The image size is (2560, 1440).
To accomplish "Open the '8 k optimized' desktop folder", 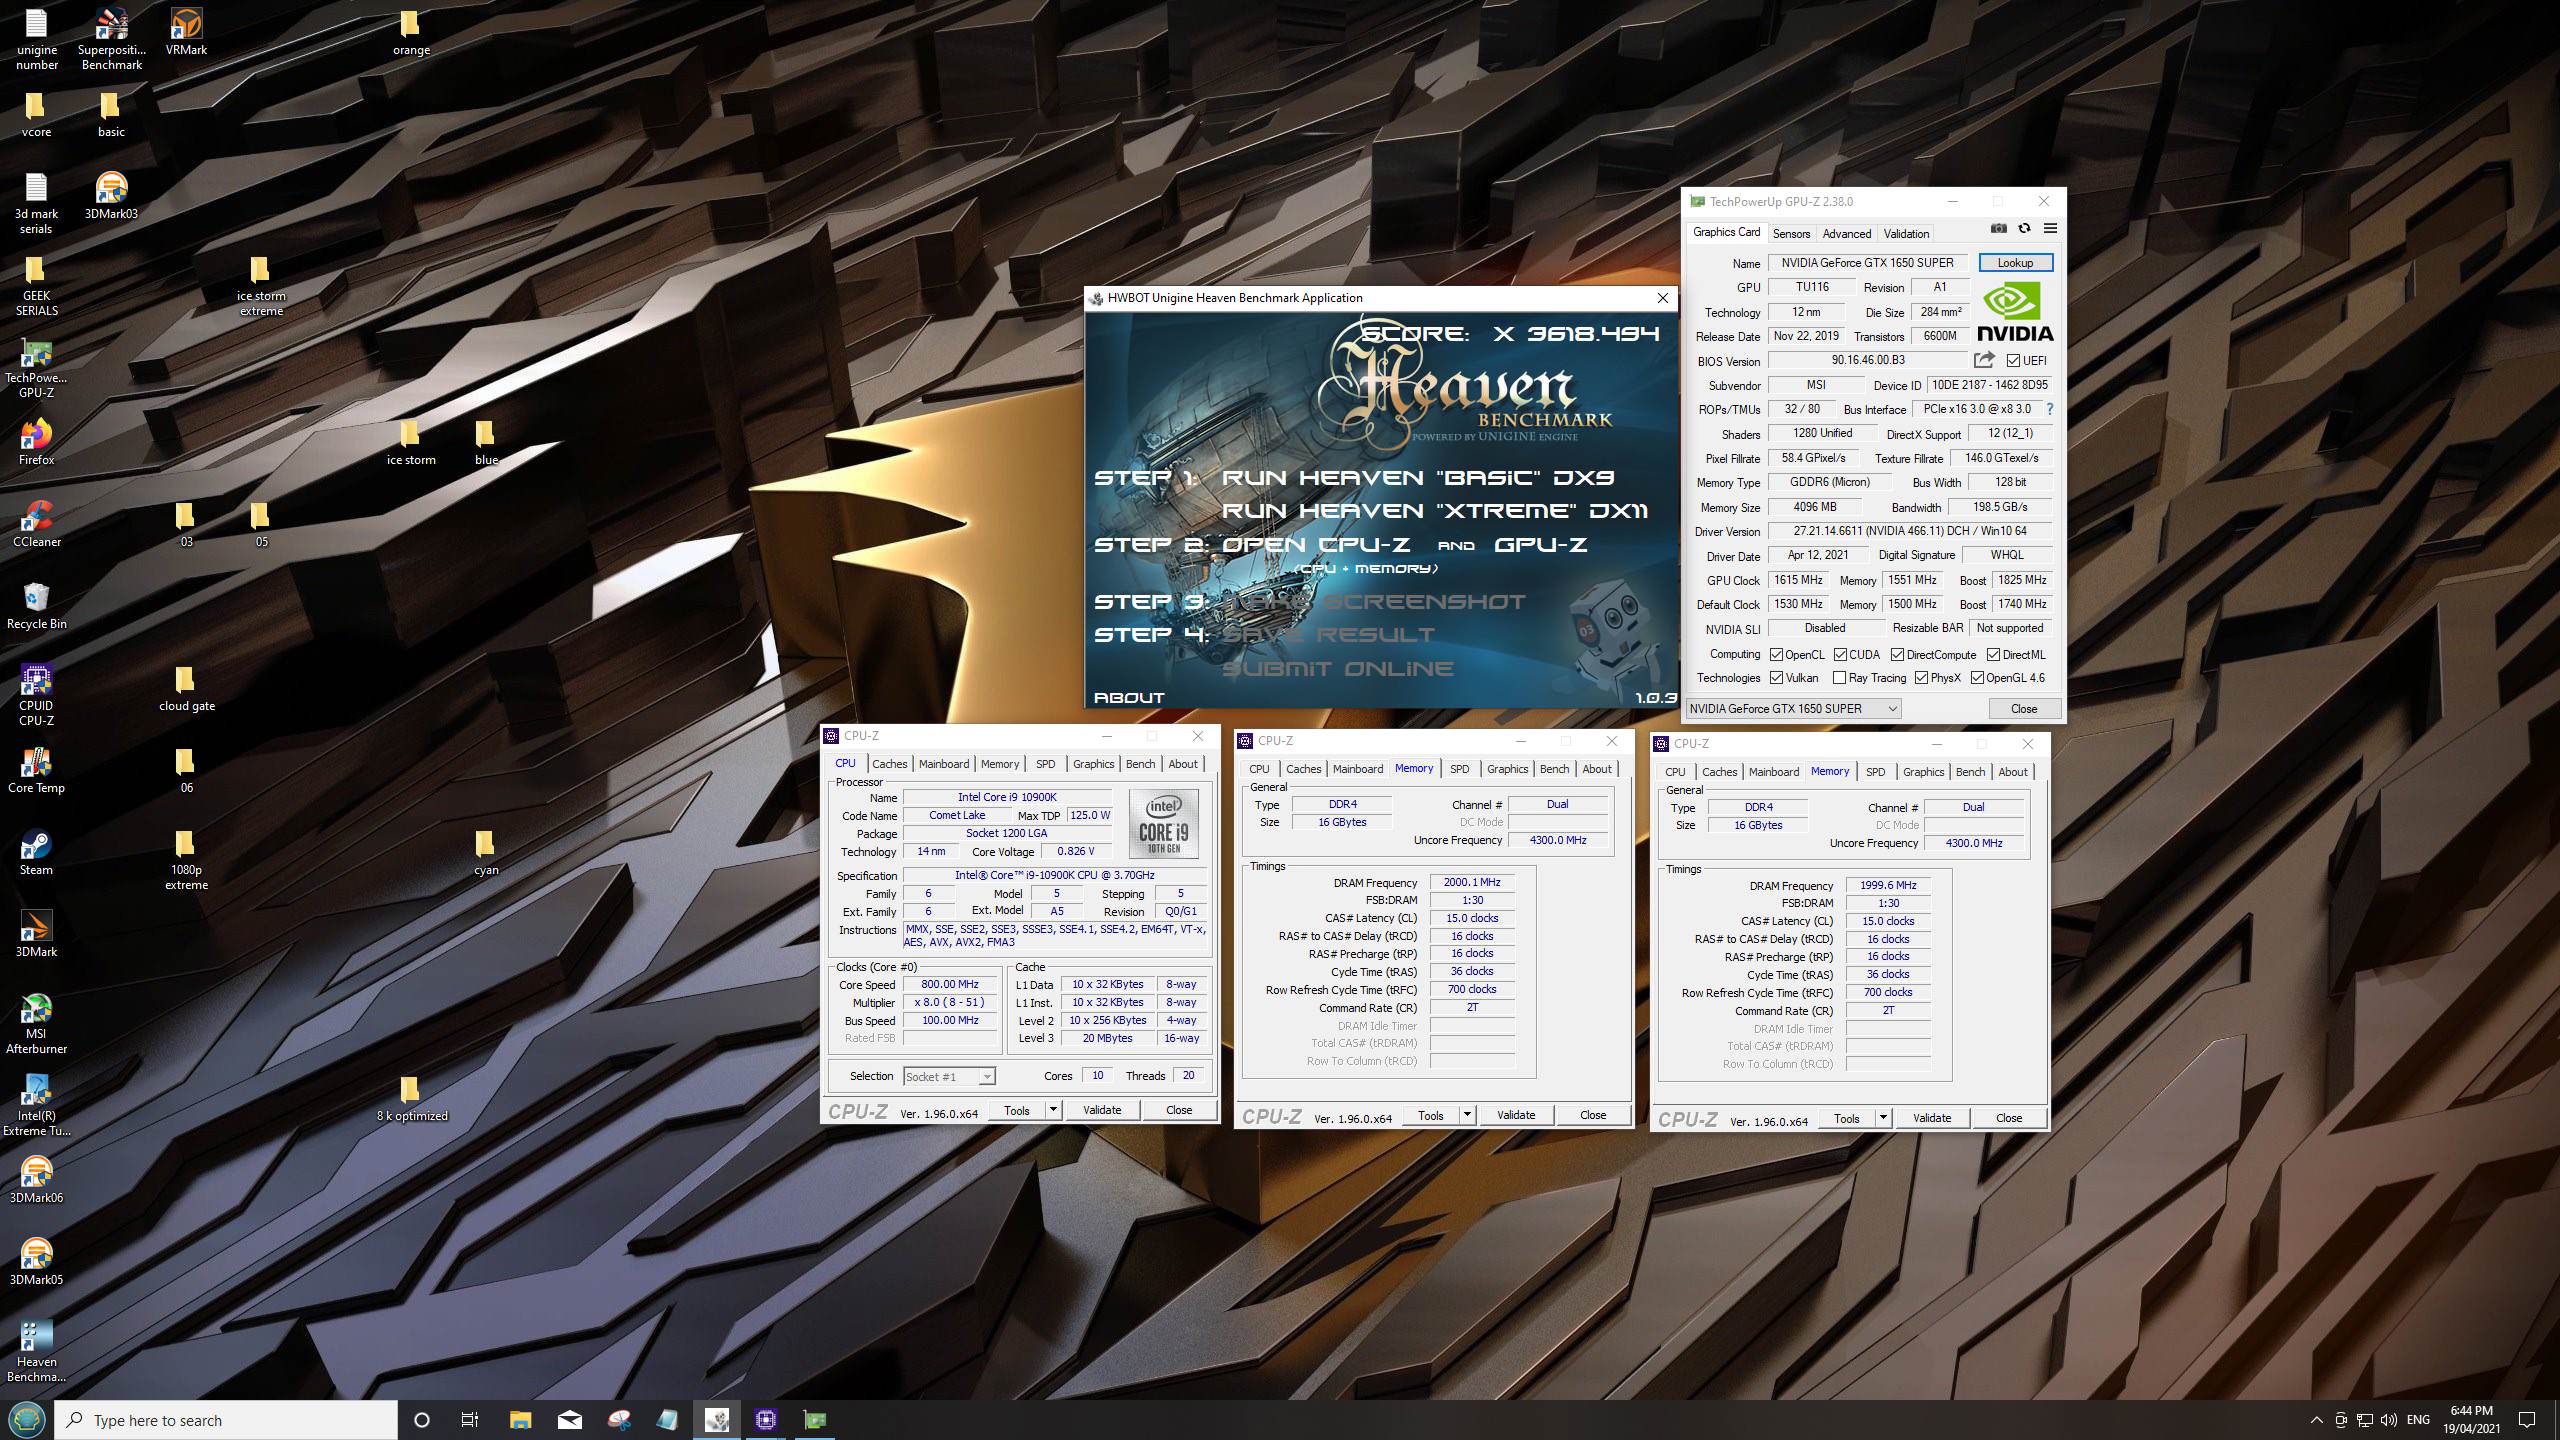I will [x=412, y=1098].
